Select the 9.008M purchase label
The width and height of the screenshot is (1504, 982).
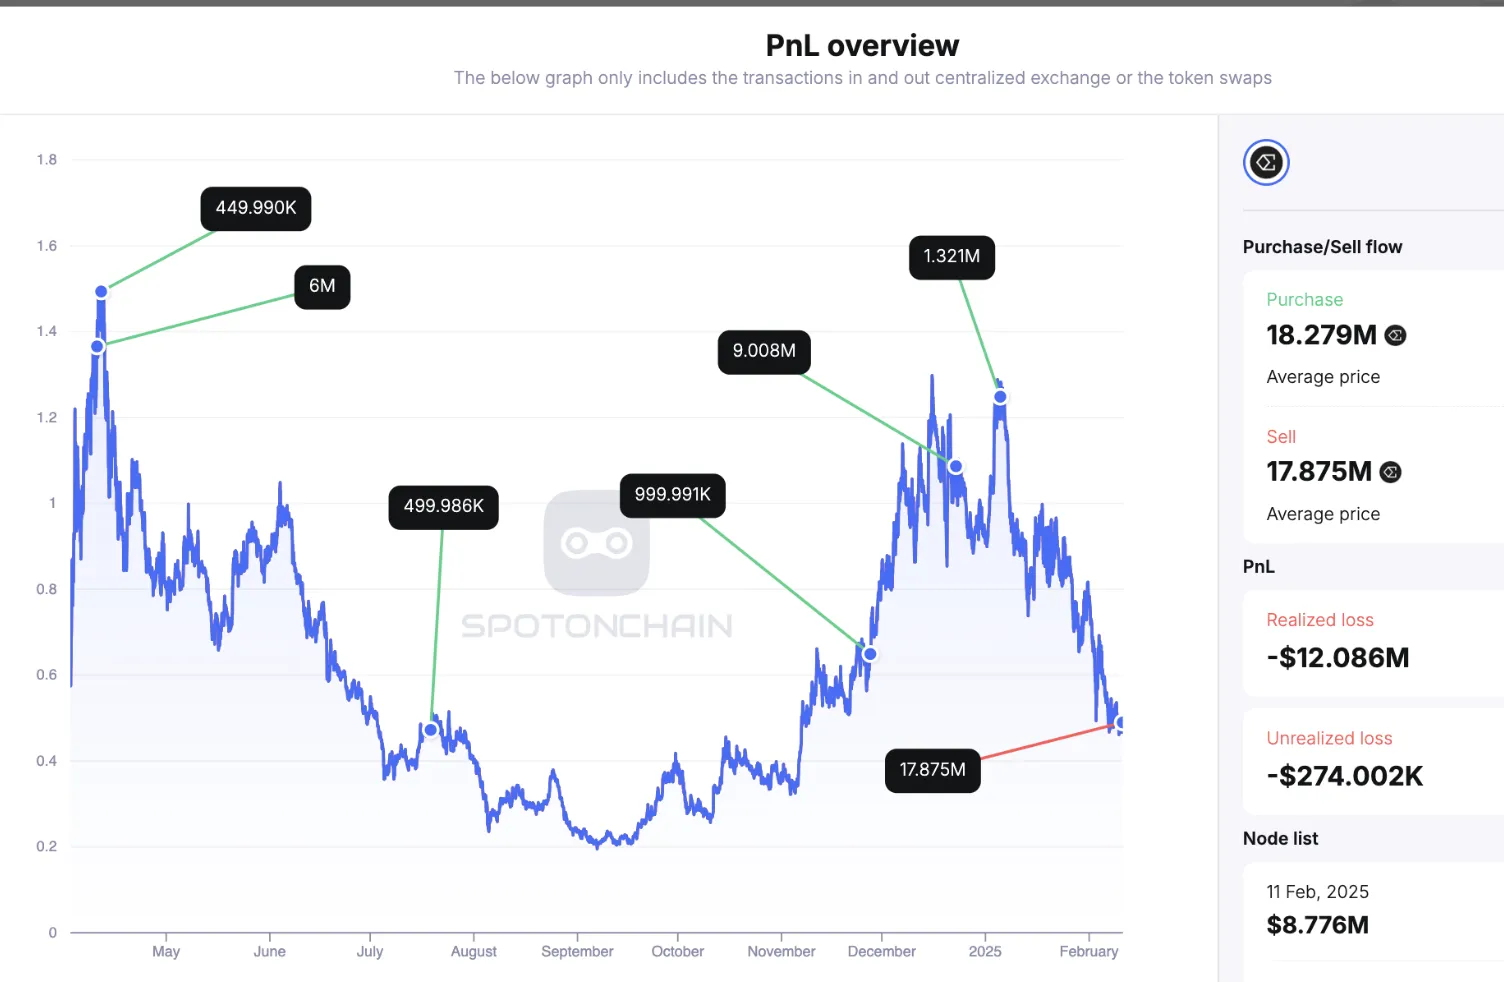click(764, 351)
